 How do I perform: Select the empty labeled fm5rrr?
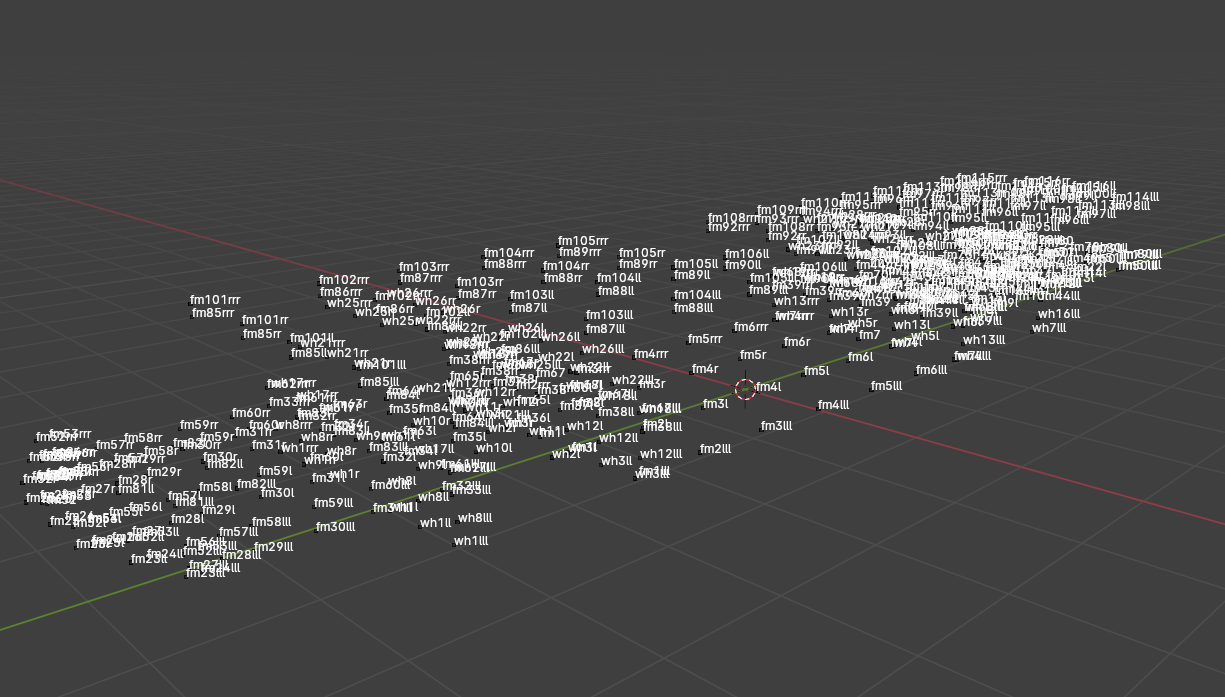coord(705,339)
